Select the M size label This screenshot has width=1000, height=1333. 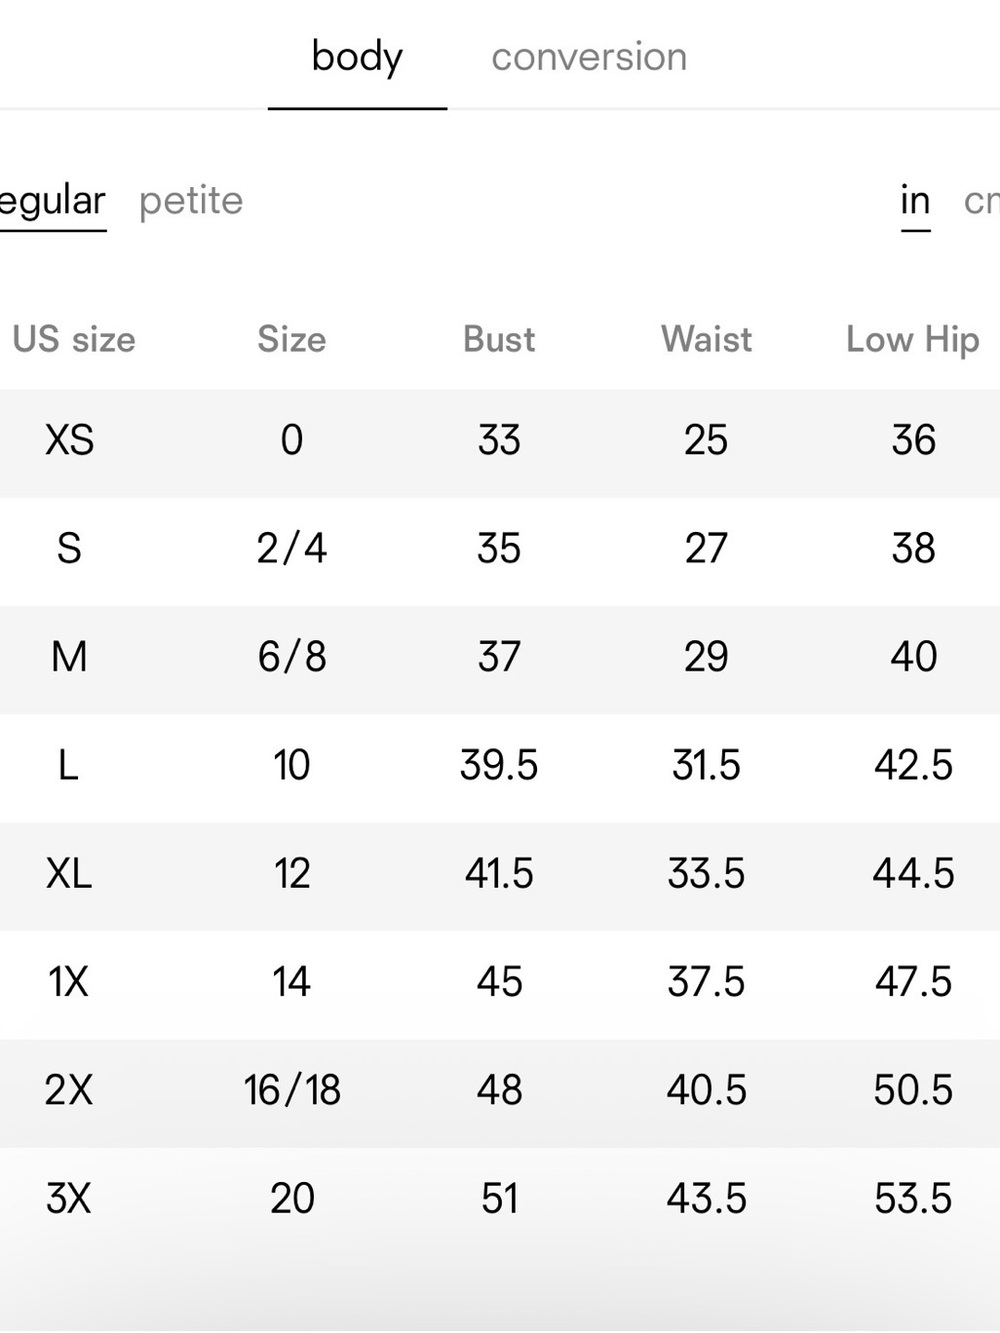click(69, 657)
